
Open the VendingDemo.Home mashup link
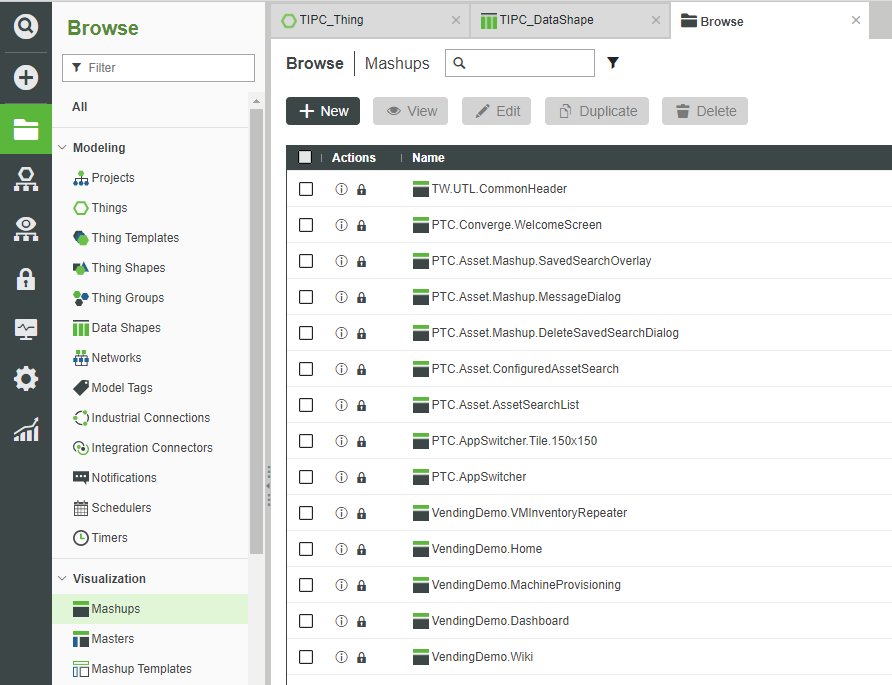[486, 549]
